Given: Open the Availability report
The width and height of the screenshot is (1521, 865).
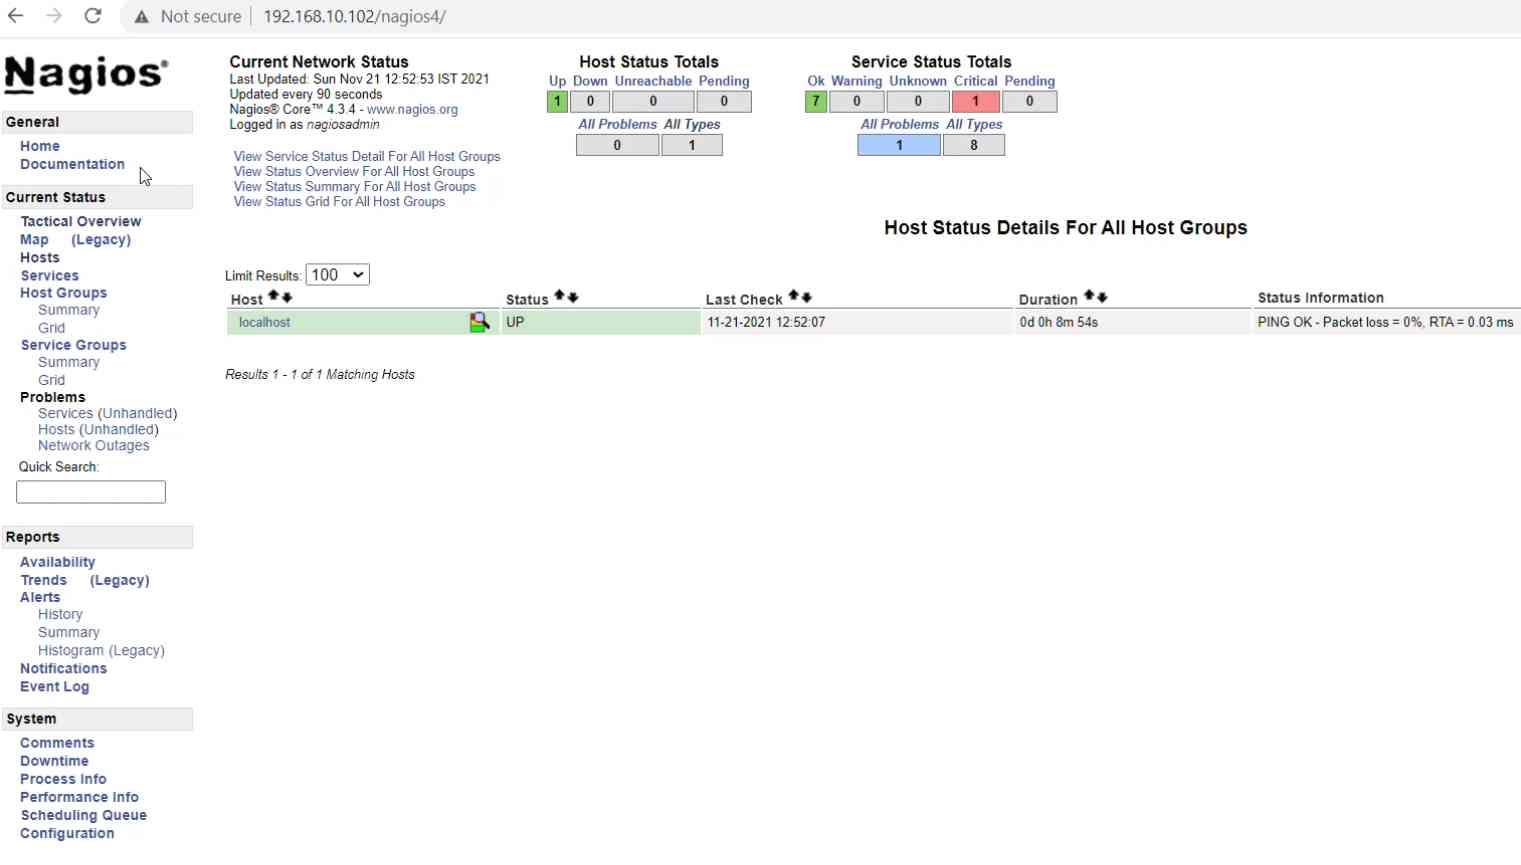Looking at the screenshot, I should pos(58,562).
